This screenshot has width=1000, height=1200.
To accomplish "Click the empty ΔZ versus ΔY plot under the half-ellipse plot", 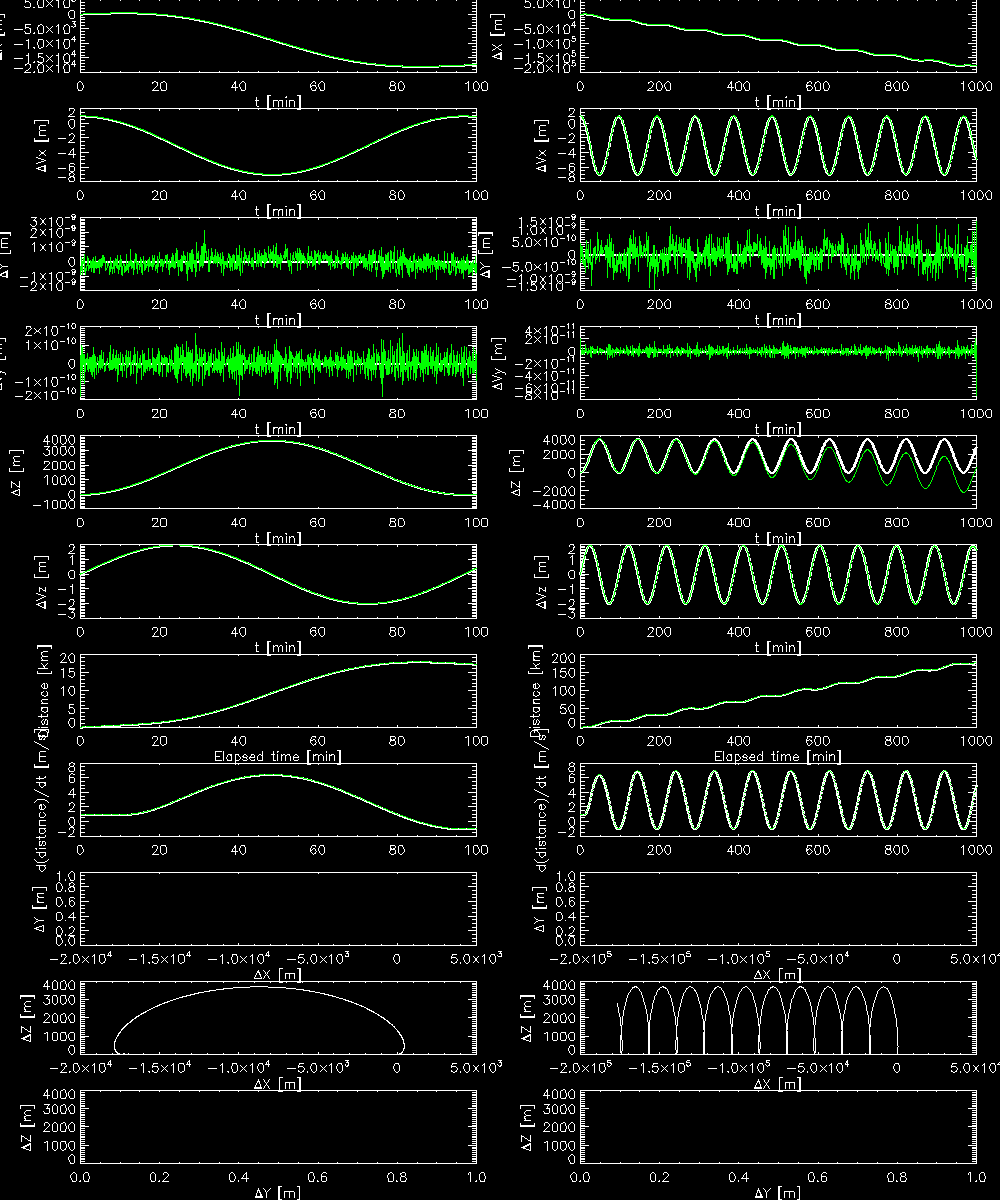I will 277,1129.
